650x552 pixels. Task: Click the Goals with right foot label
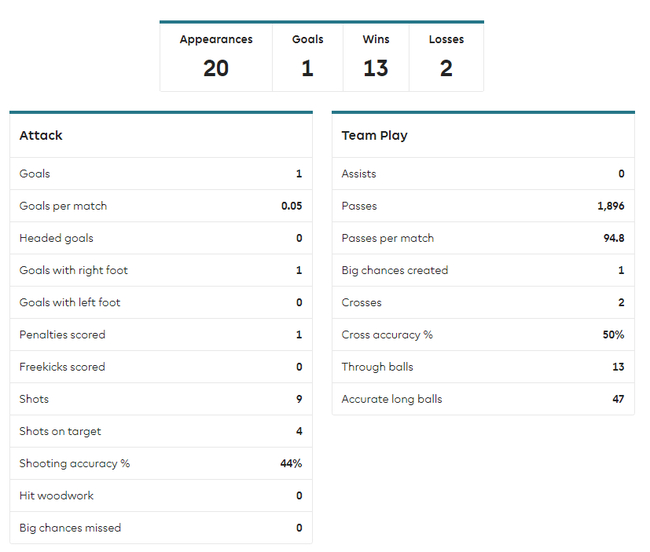[74, 270]
